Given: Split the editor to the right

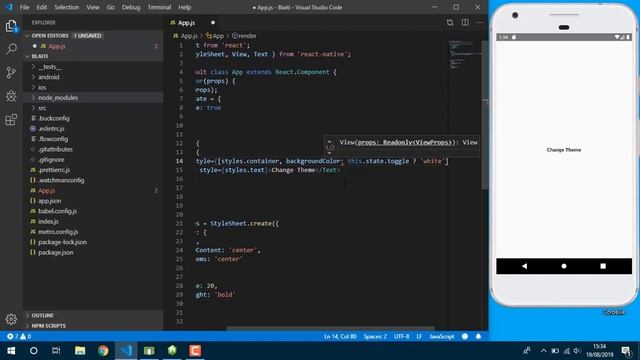Looking at the screenshot, I should 465,22.
